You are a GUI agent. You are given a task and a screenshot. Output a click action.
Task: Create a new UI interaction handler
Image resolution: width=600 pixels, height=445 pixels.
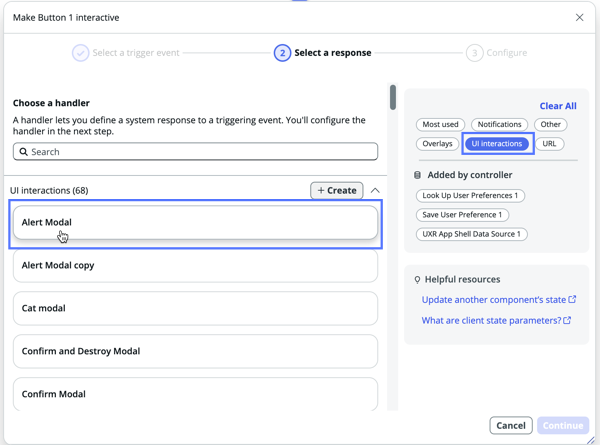point(337,190)
